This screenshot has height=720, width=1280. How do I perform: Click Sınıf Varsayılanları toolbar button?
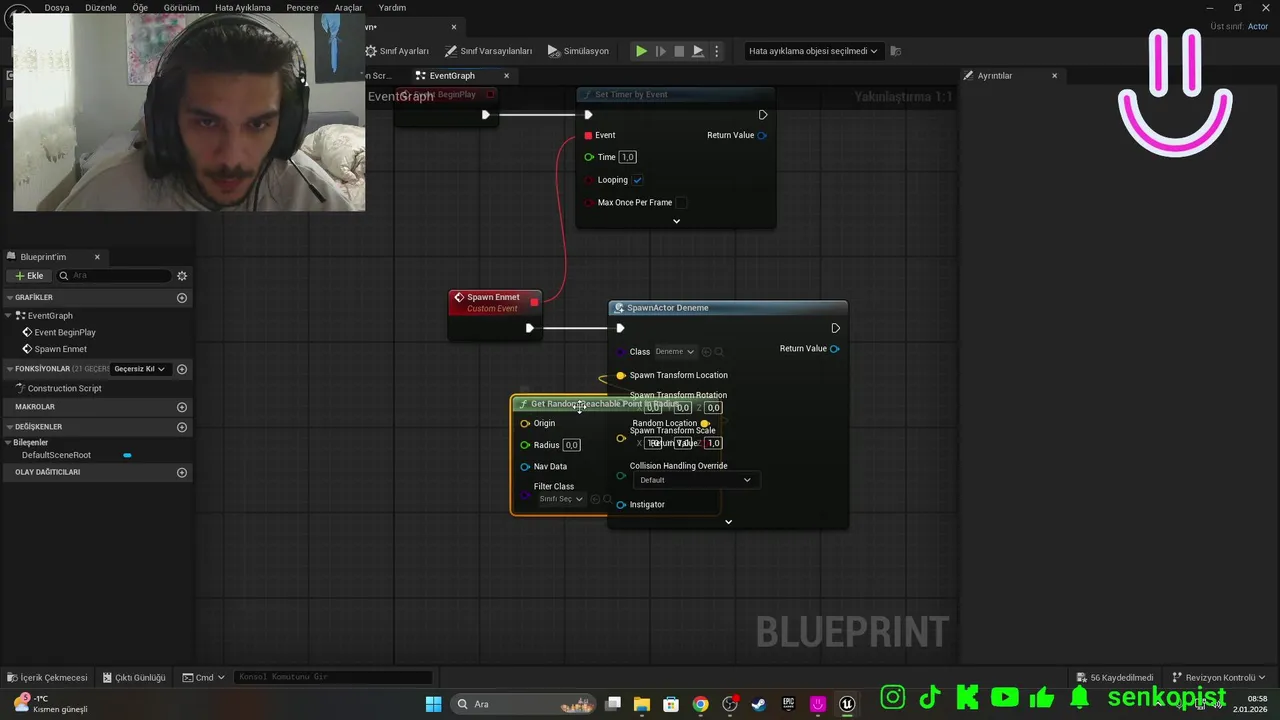tap(489, 51)
